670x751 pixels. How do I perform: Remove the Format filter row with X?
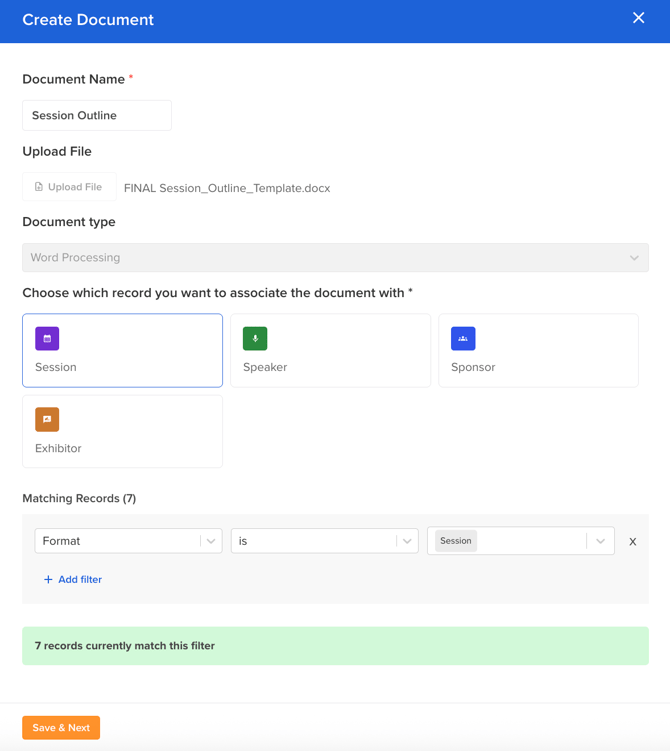tap(632, 542)
